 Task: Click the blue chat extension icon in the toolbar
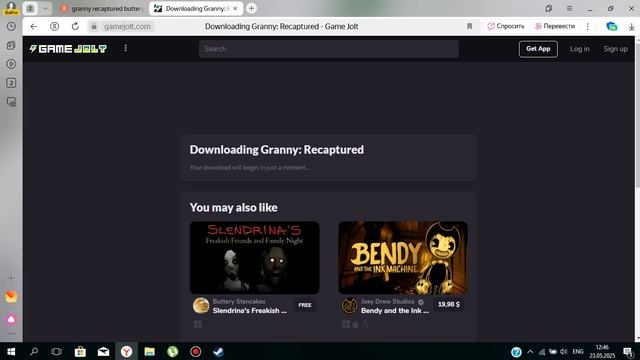[x=611, y=27]
